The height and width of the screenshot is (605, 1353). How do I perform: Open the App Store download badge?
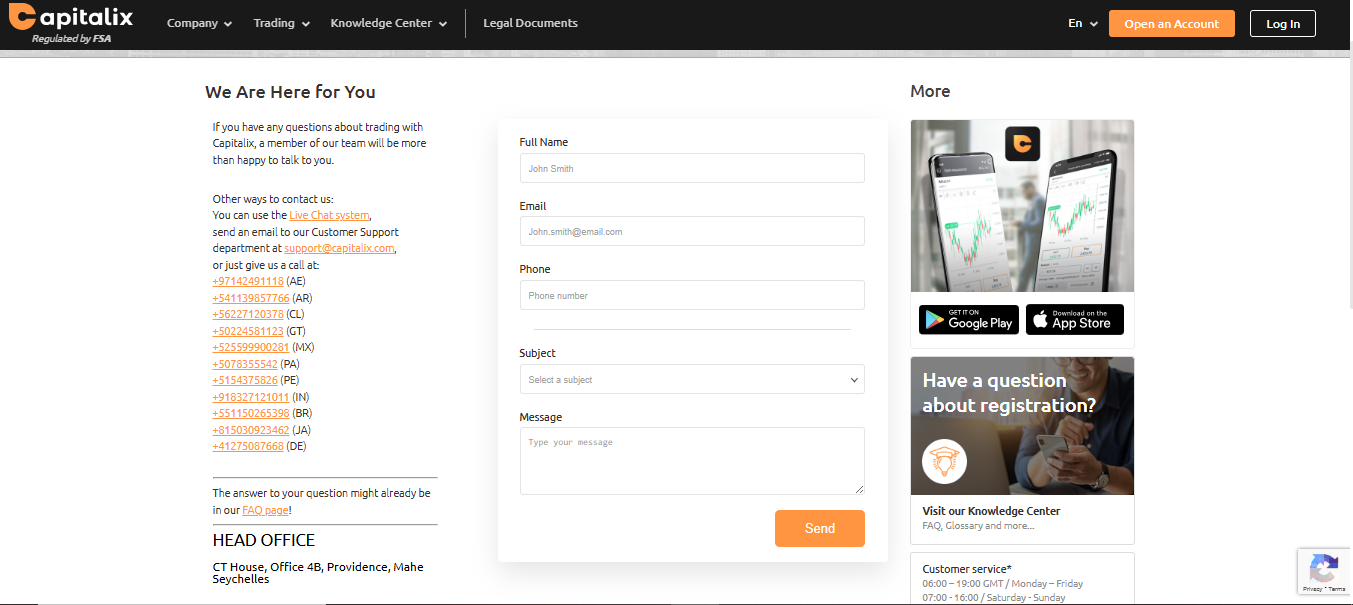(1075, 320)
